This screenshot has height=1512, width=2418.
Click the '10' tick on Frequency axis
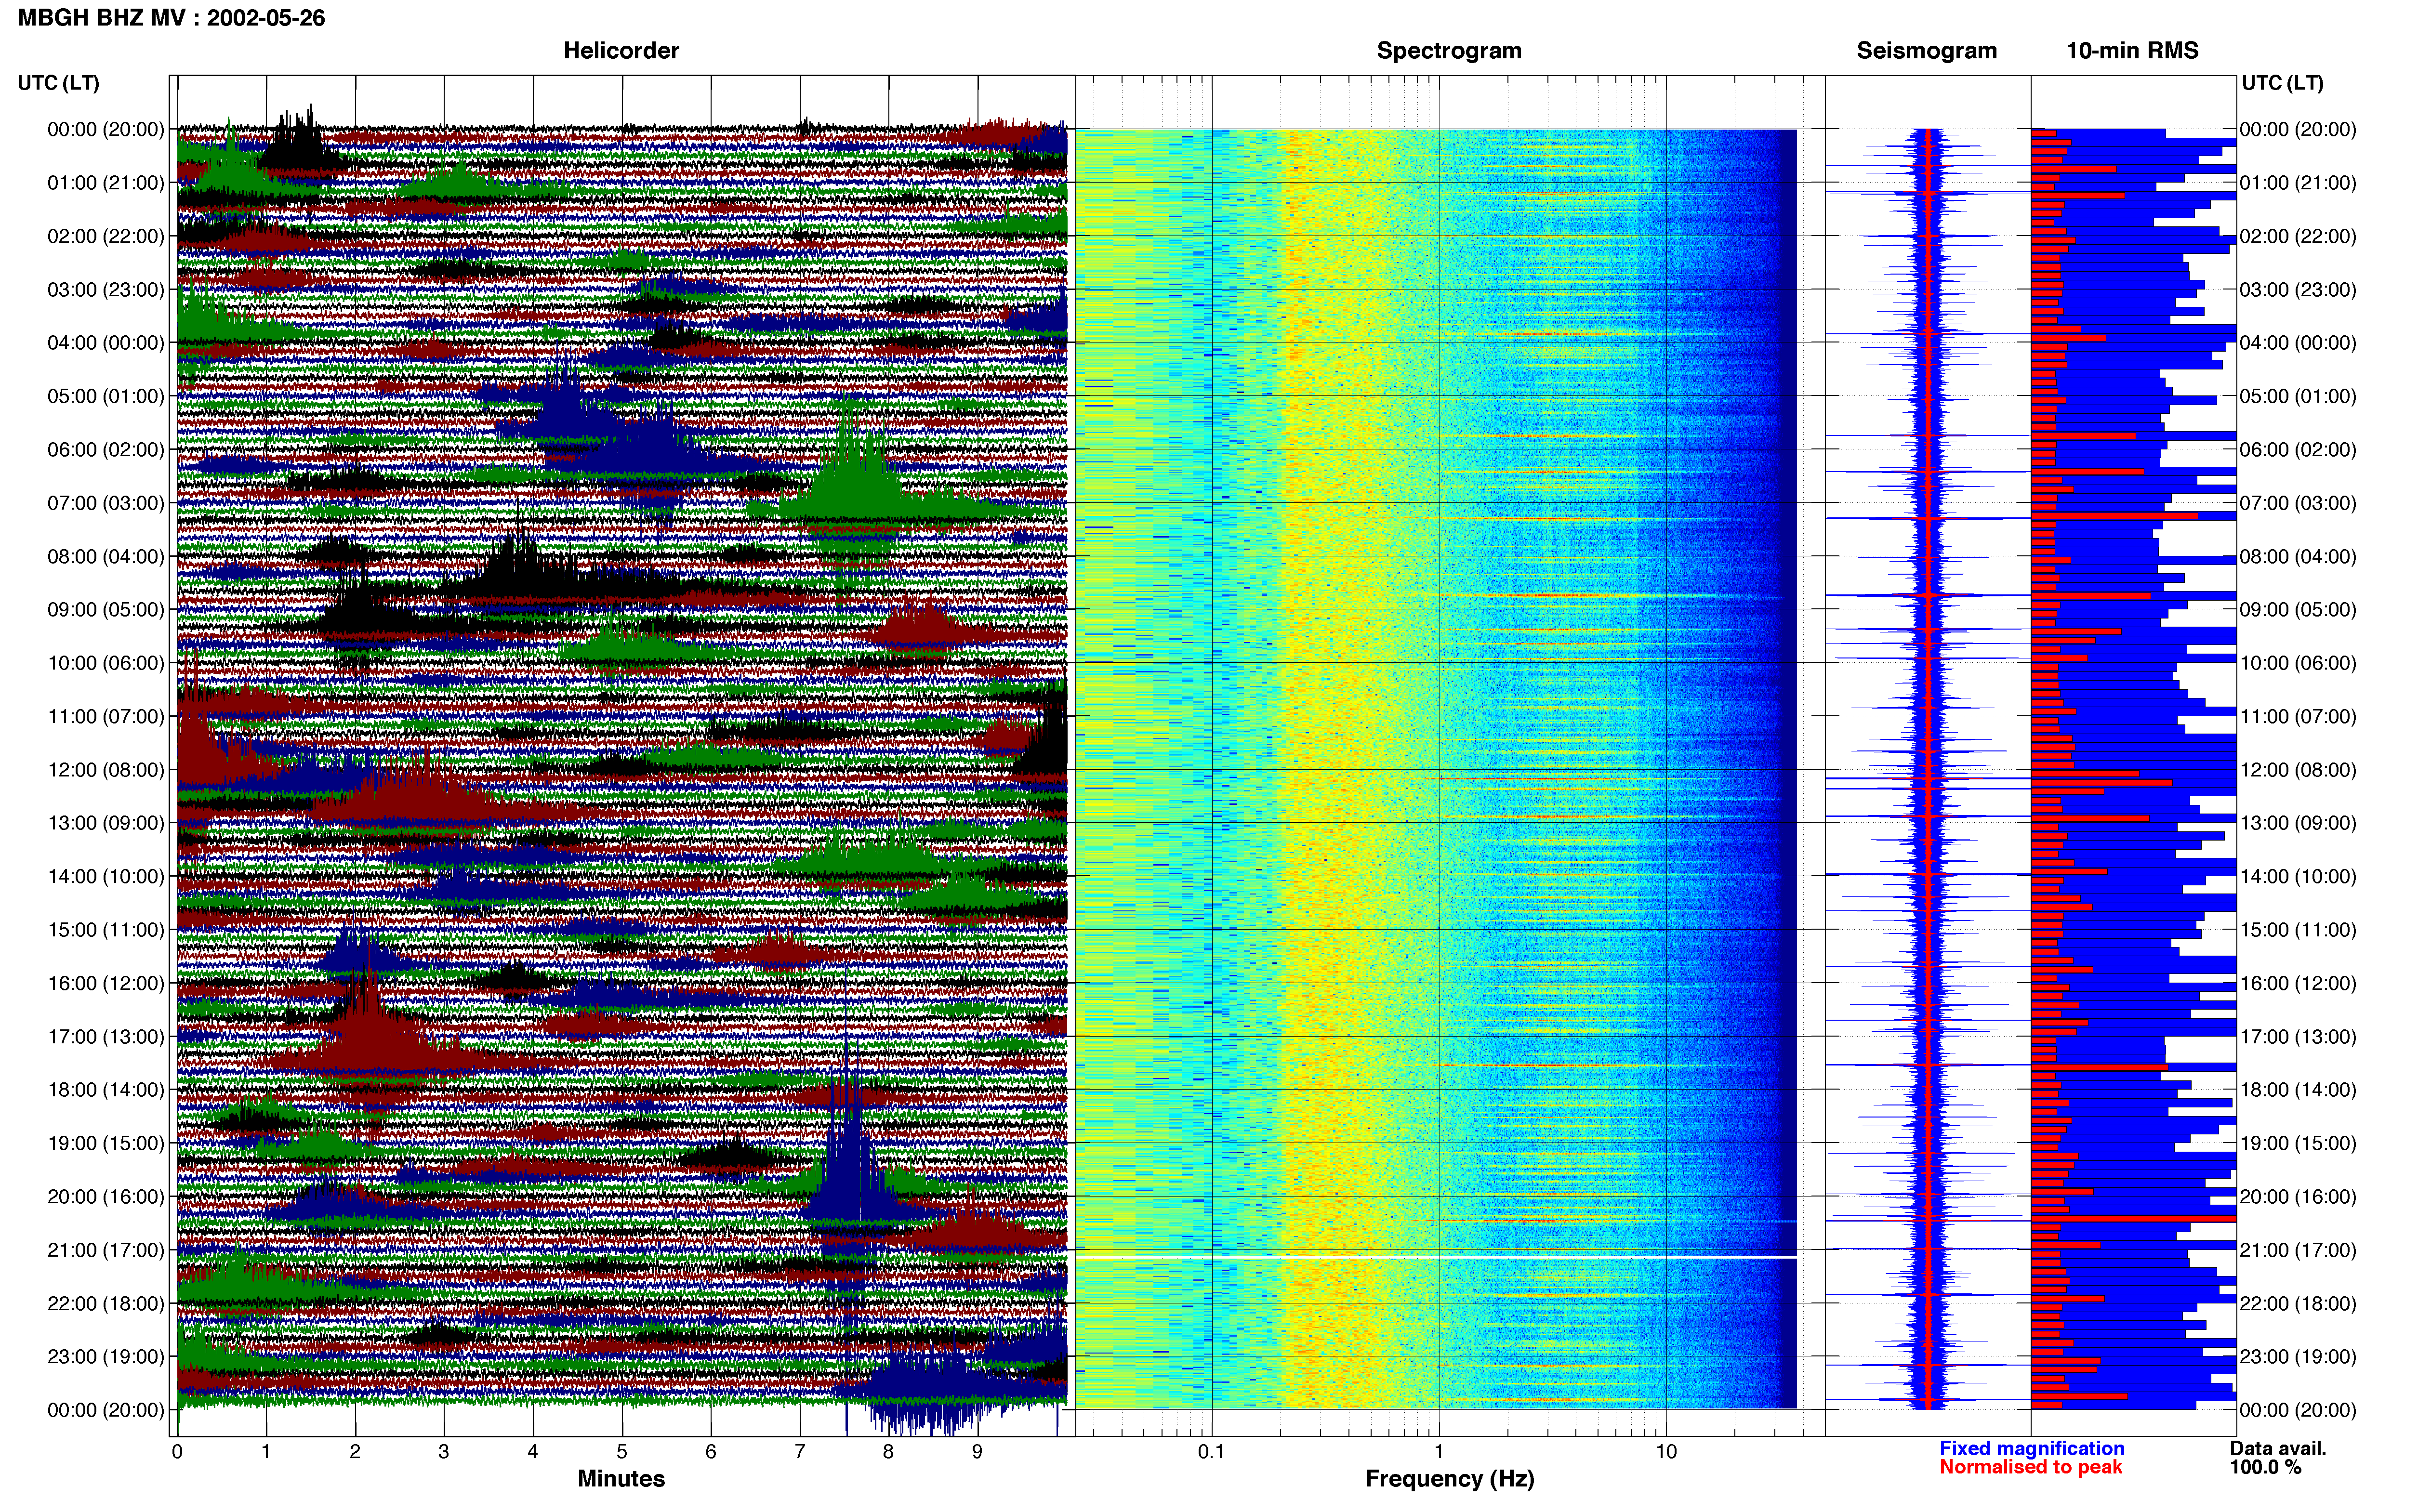pyautogui.click(x=1666, y=1452)
